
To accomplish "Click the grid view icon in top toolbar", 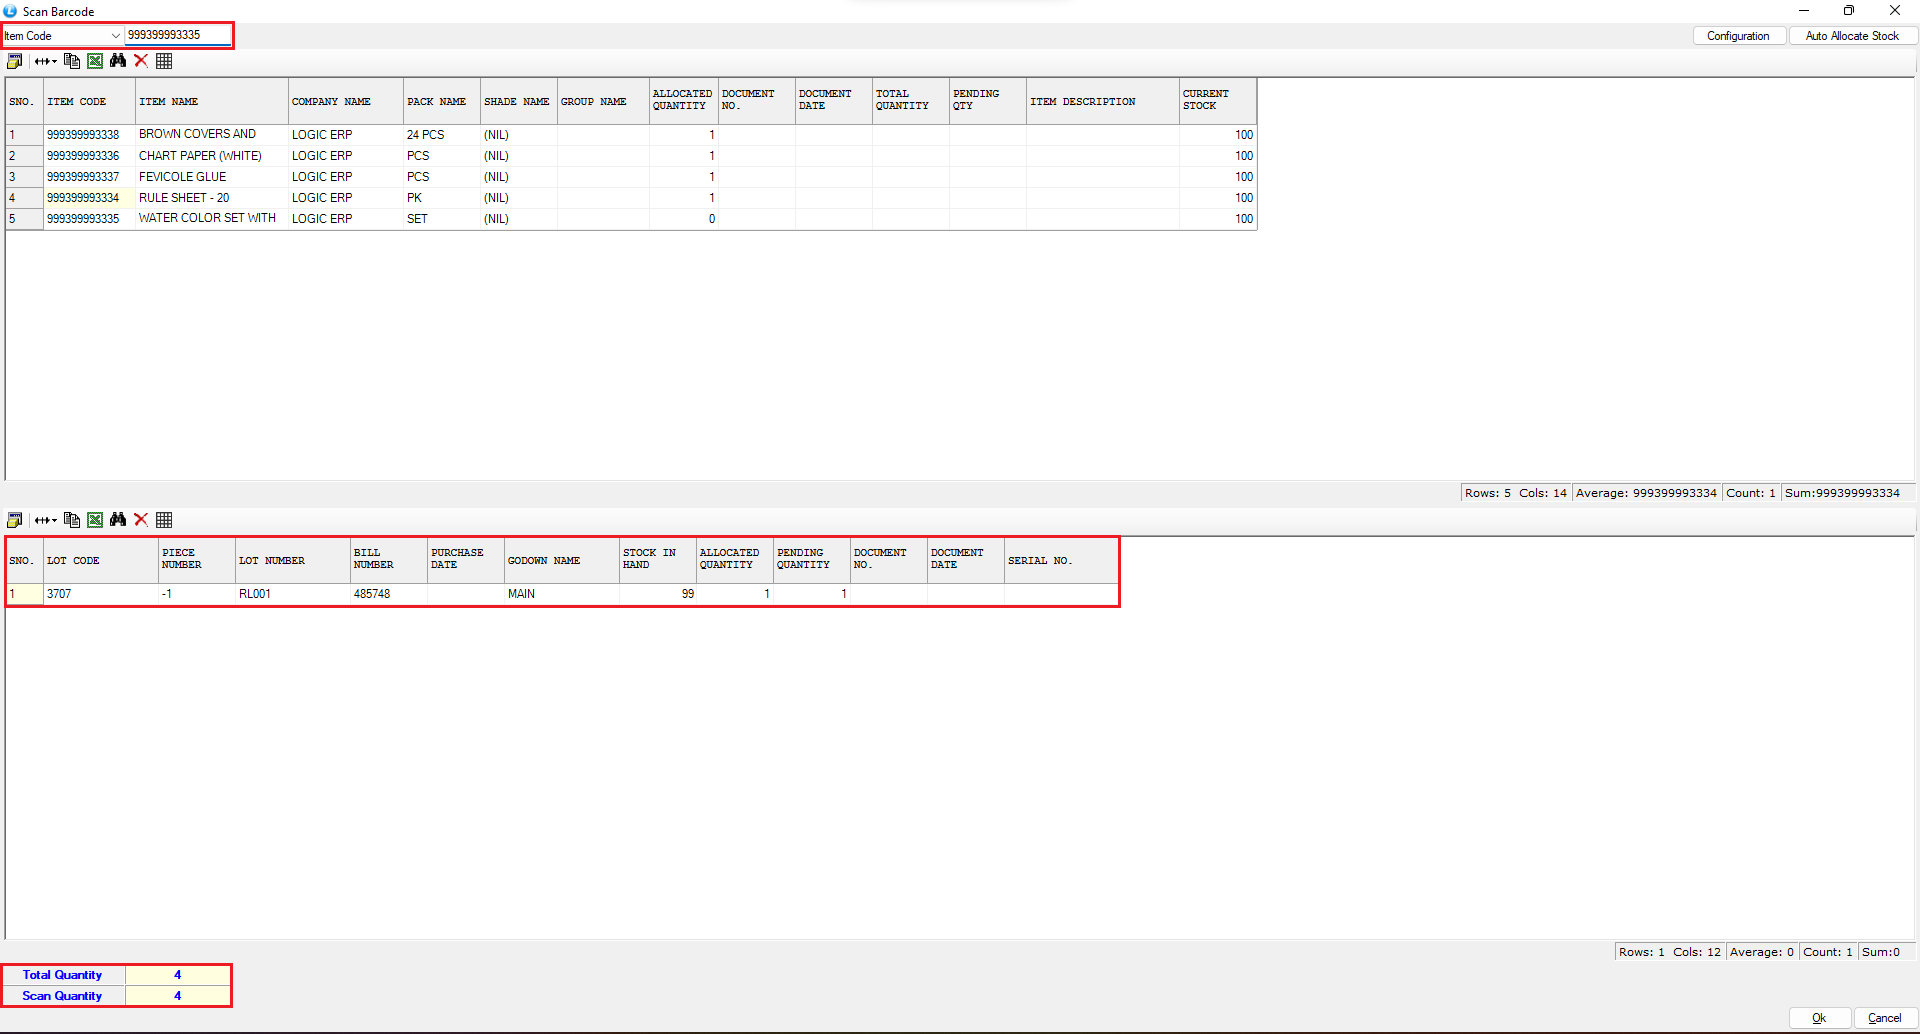I will 164,61.
